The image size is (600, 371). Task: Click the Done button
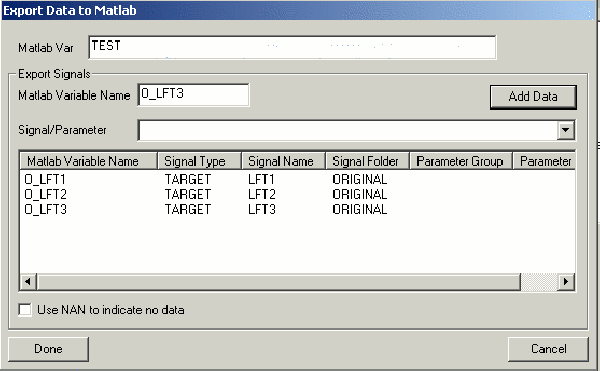pos(48,349)
